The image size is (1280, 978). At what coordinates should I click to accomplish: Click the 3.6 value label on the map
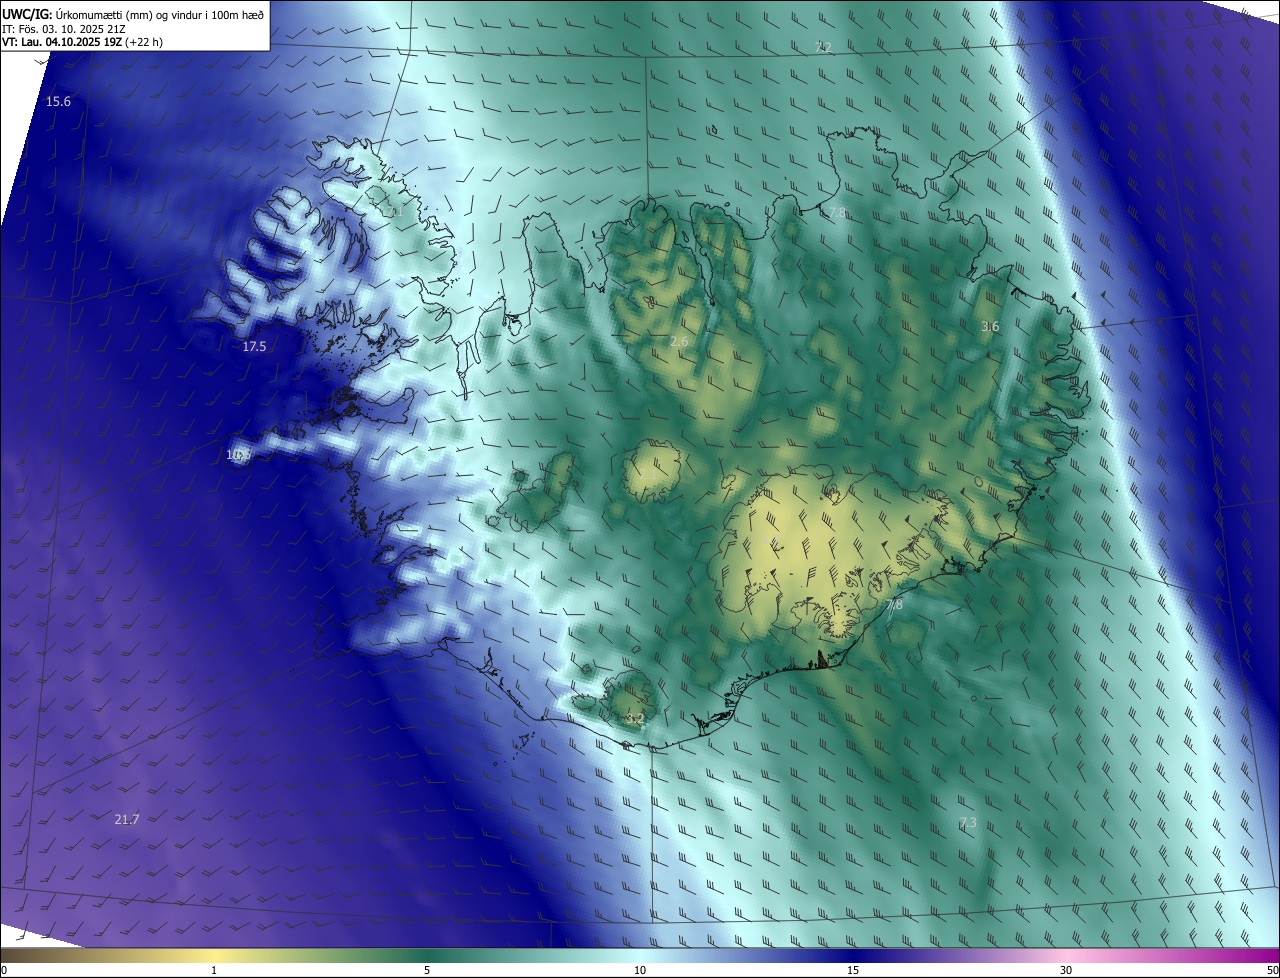tap(990, 327)
